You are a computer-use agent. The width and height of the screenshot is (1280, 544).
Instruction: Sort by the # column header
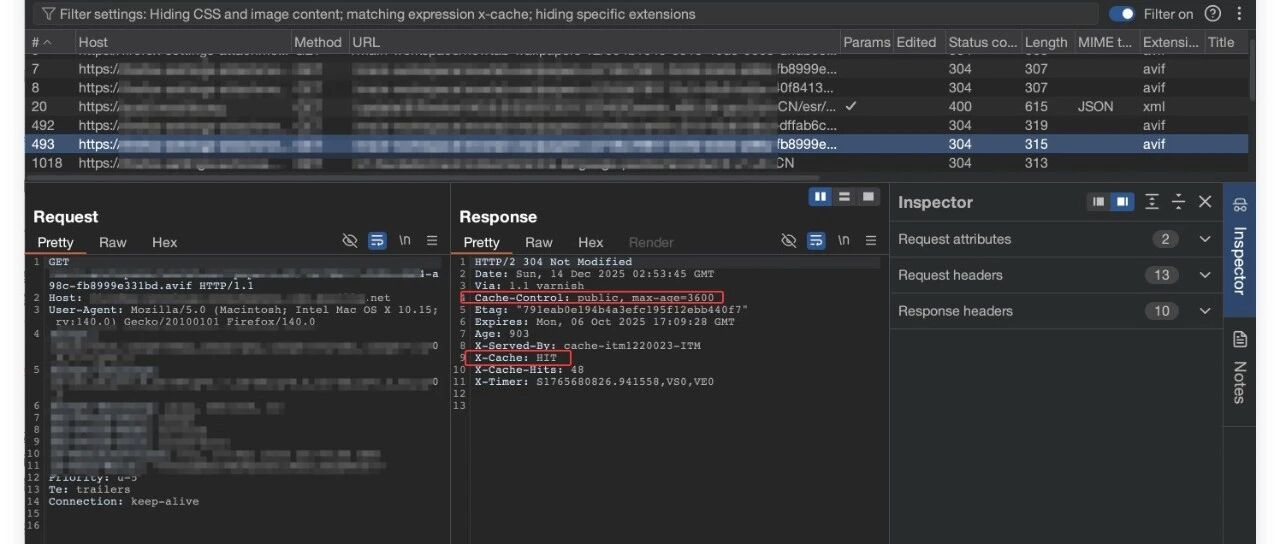pyautogui.click(x=40, y=42)
